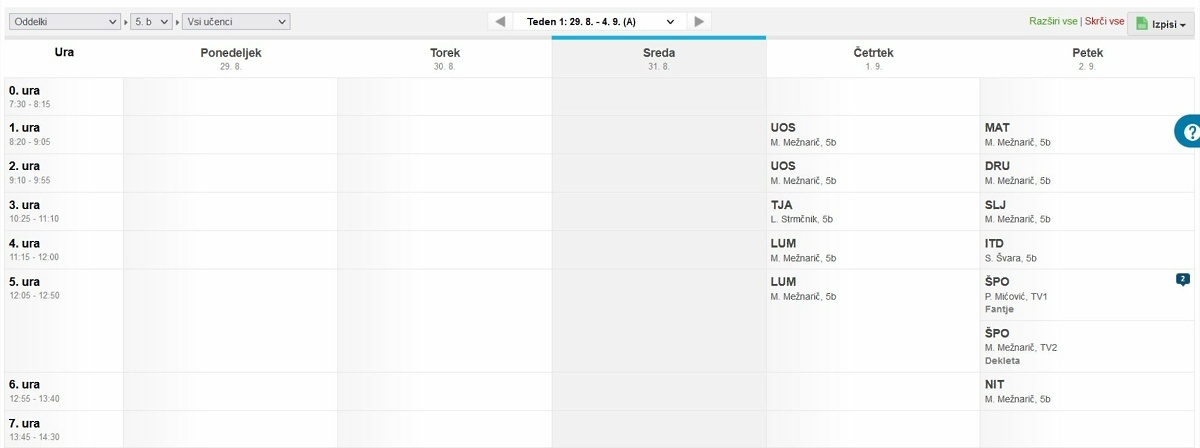Image resolution: width=1200 pixels, height=448 pixels.
Task: Click the Skrči vse link
Action: click(x=1105, y=21)
